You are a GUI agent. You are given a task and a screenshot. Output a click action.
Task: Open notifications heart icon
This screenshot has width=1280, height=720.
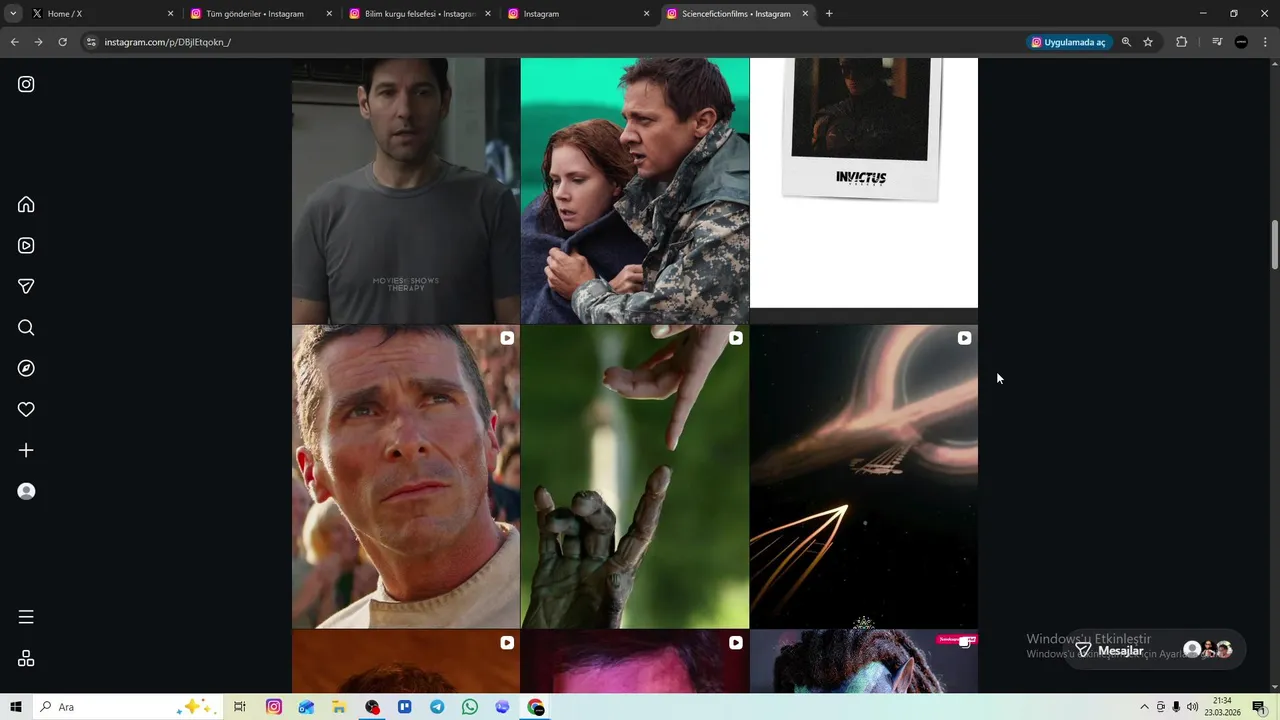(26, 409)
